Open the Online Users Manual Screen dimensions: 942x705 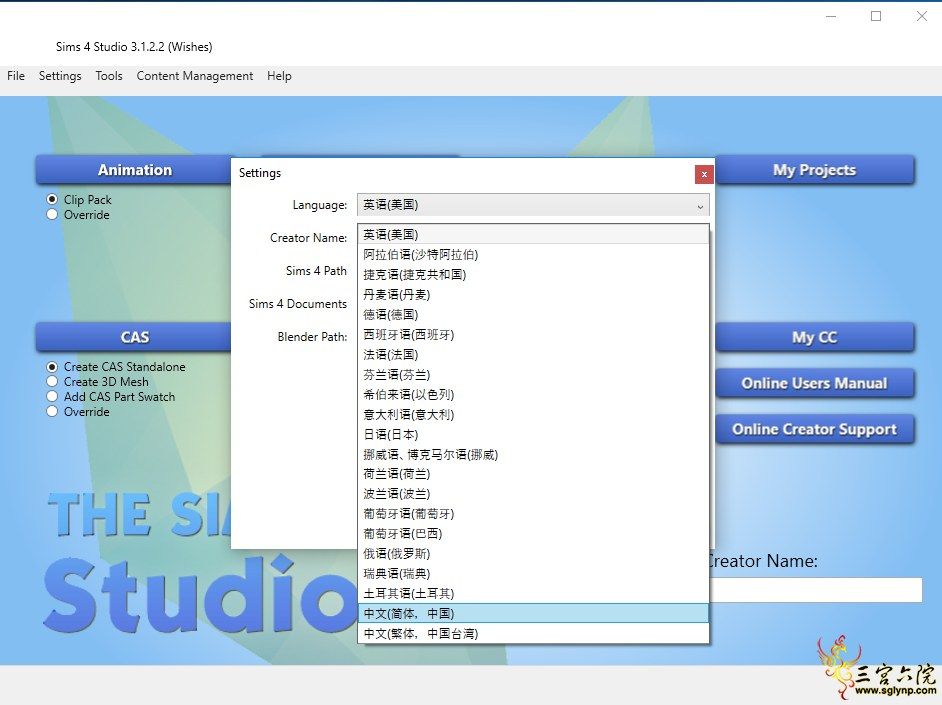[815, 383]
